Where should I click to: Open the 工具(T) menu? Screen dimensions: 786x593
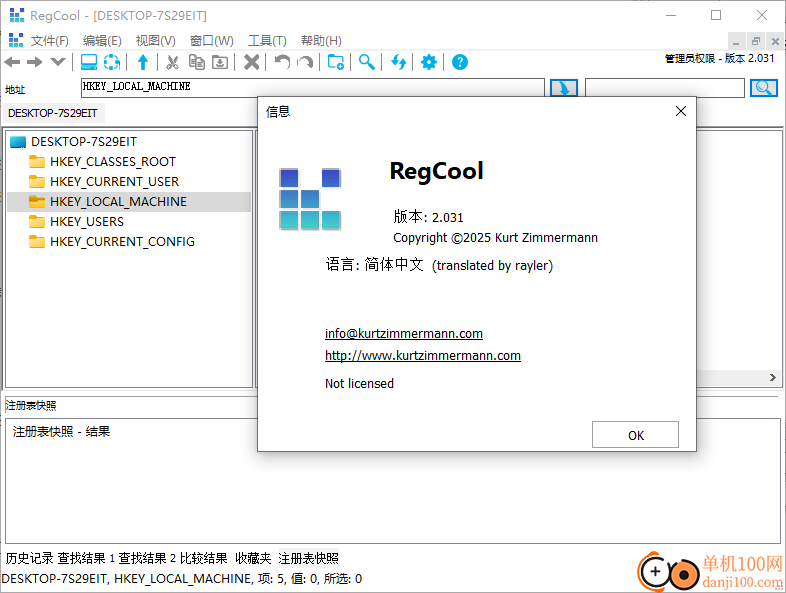pyautogui.click(x=267, y=41)
